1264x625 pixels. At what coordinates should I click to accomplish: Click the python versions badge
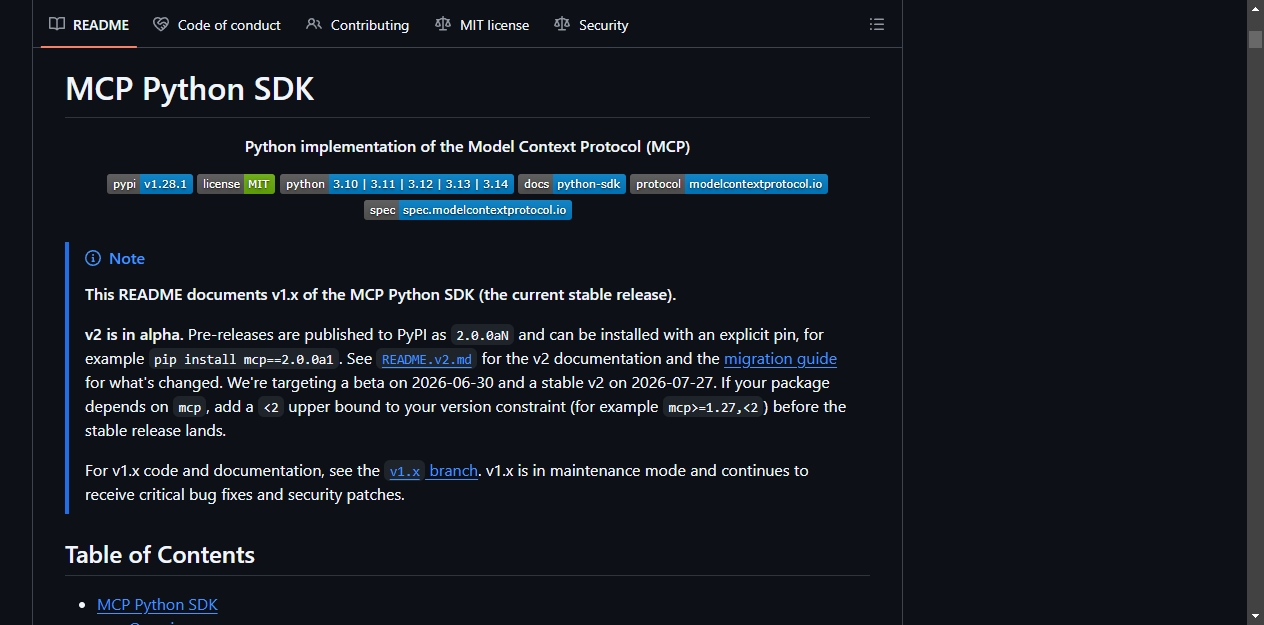point(397,184)
